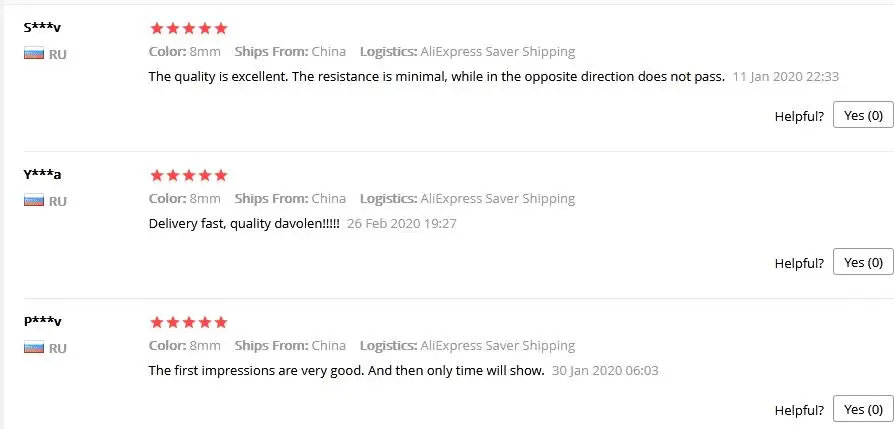Vote Yes (0) on the 'first impressions' review
Viewport: 894px width, 429px height.
point(862,409)
